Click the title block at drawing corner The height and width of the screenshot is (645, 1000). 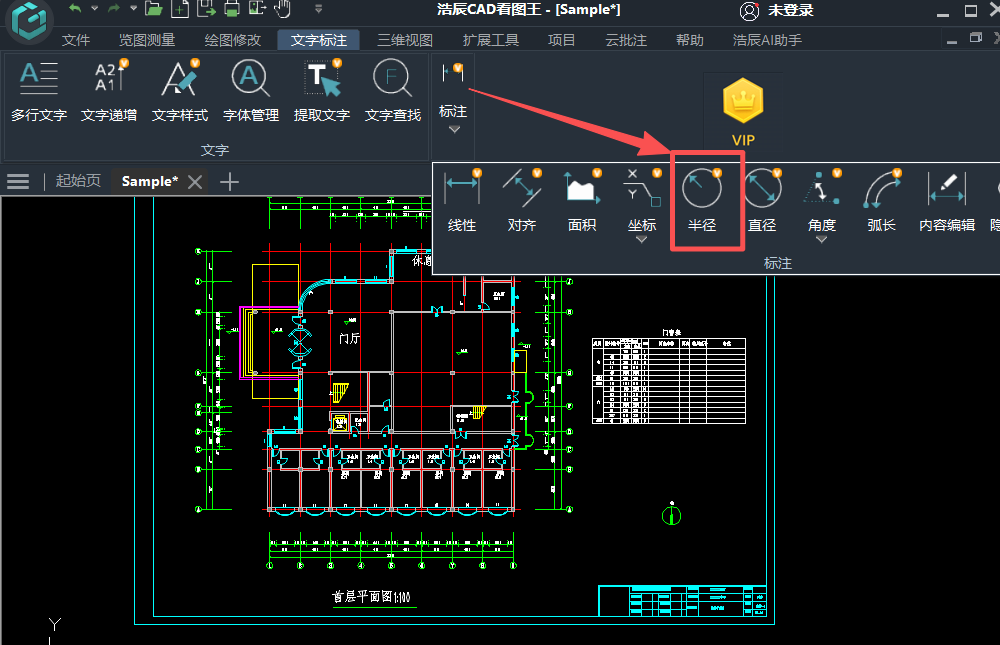(682, 600)
